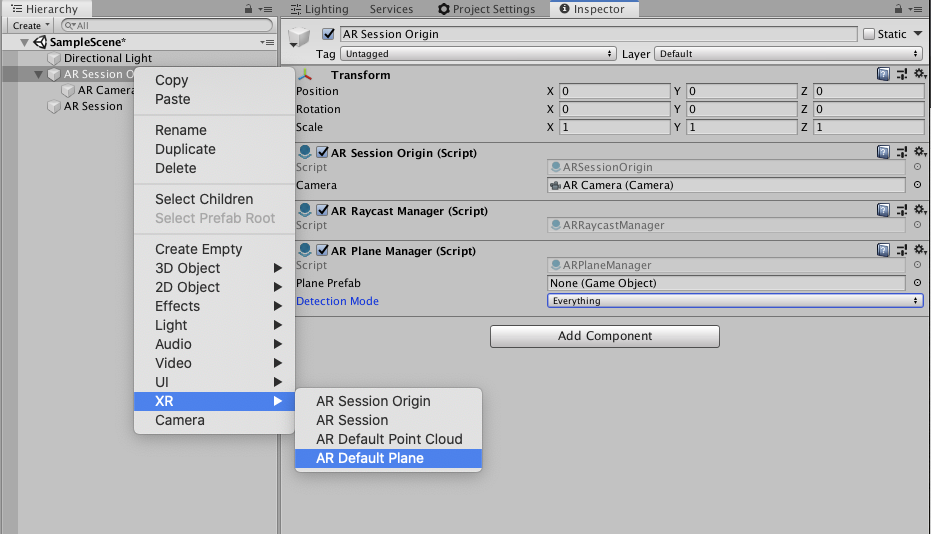
Task: Open AR Raycast Manager preset icon
Action: [902, 210]
